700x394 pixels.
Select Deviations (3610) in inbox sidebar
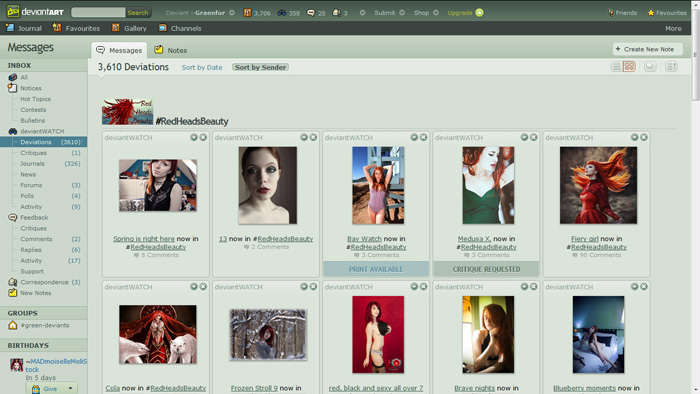pos(44,142)
